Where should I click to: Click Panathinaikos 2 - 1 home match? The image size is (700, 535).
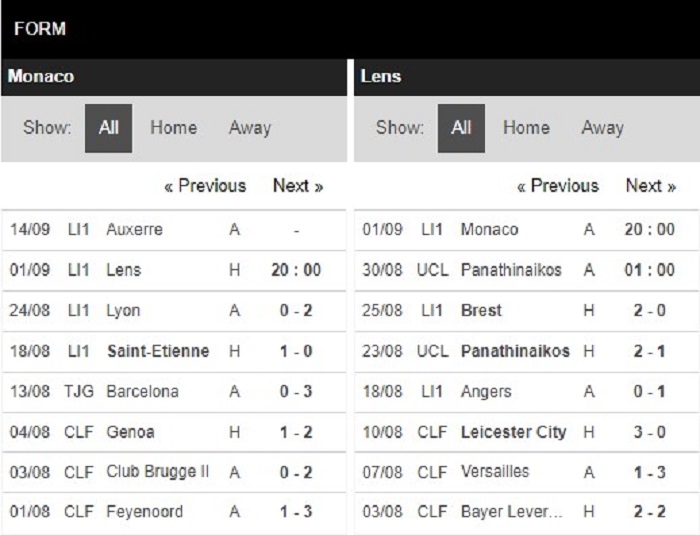coord(526,351)
